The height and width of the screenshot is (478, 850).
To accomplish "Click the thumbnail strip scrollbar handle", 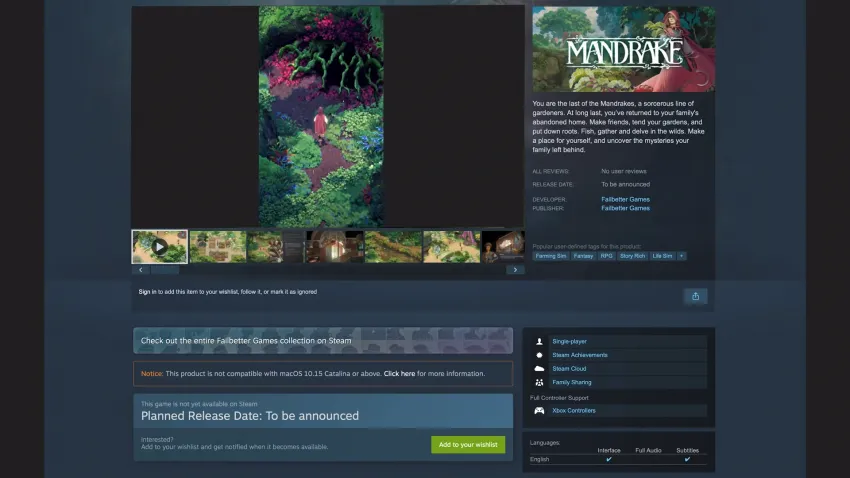I will pyautogui.click(x=165, y=269).
